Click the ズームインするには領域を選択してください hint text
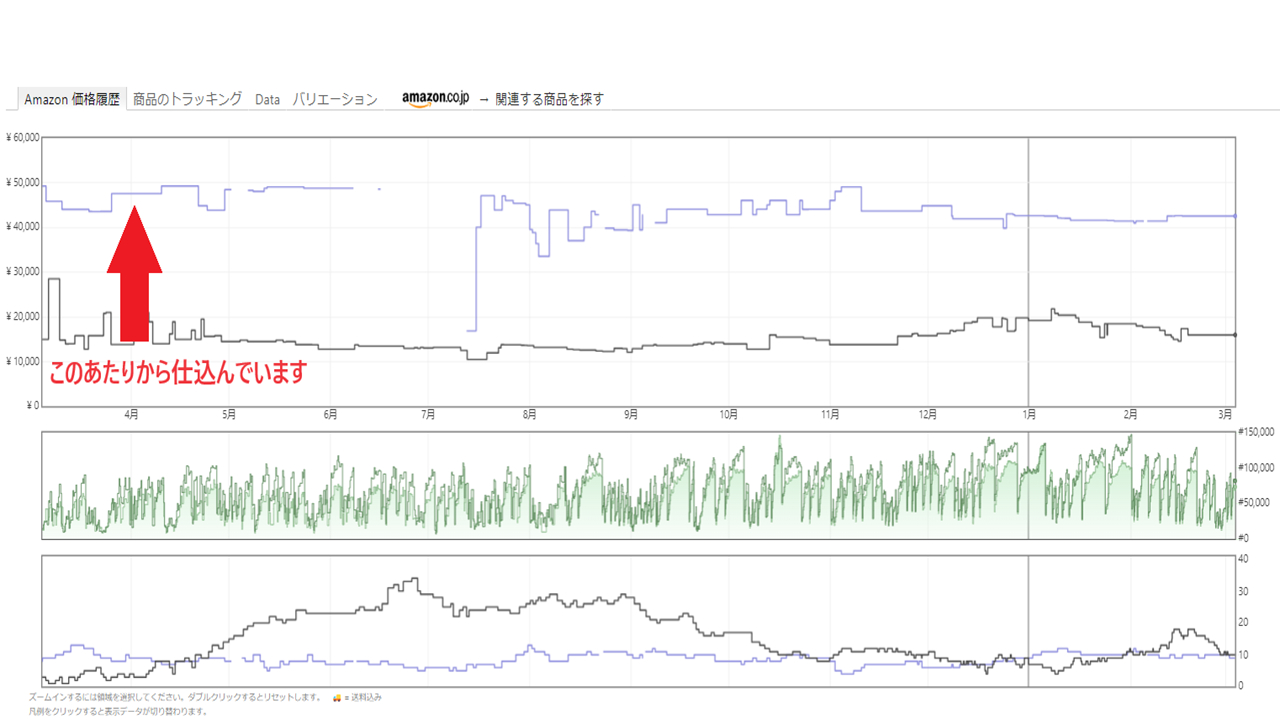 174,697
